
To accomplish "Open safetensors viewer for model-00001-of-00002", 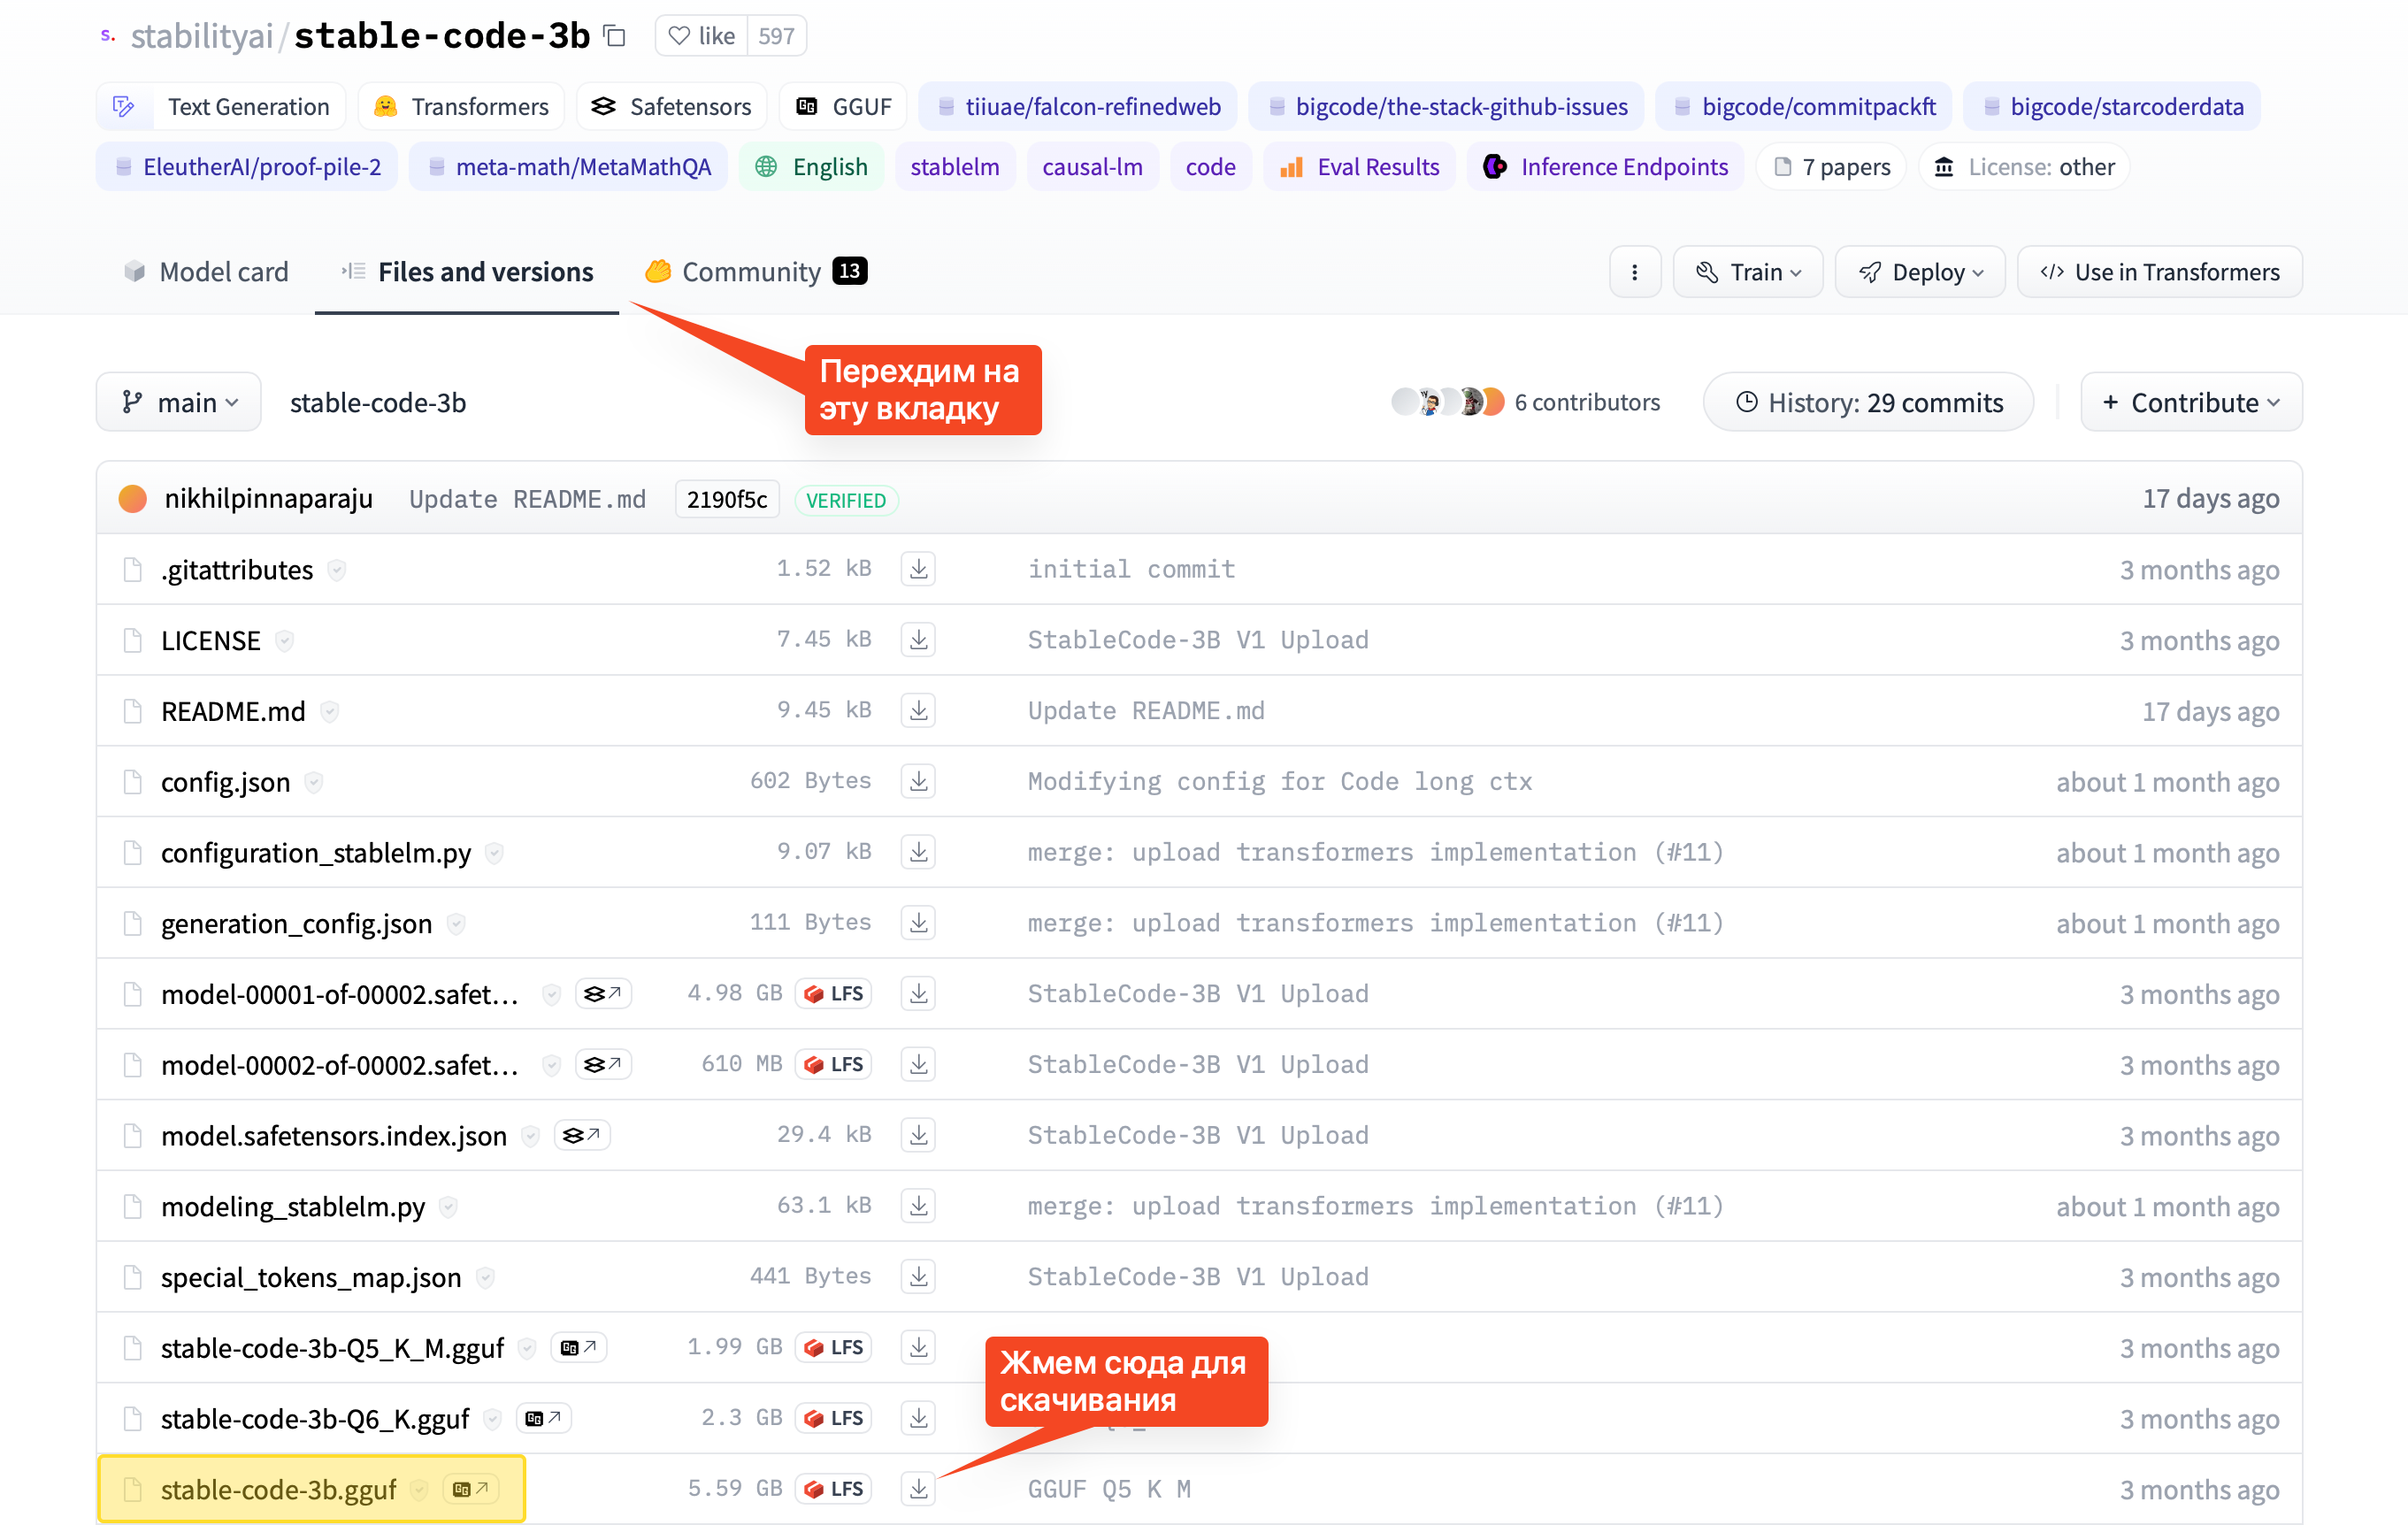I will [x=603, y=994].
